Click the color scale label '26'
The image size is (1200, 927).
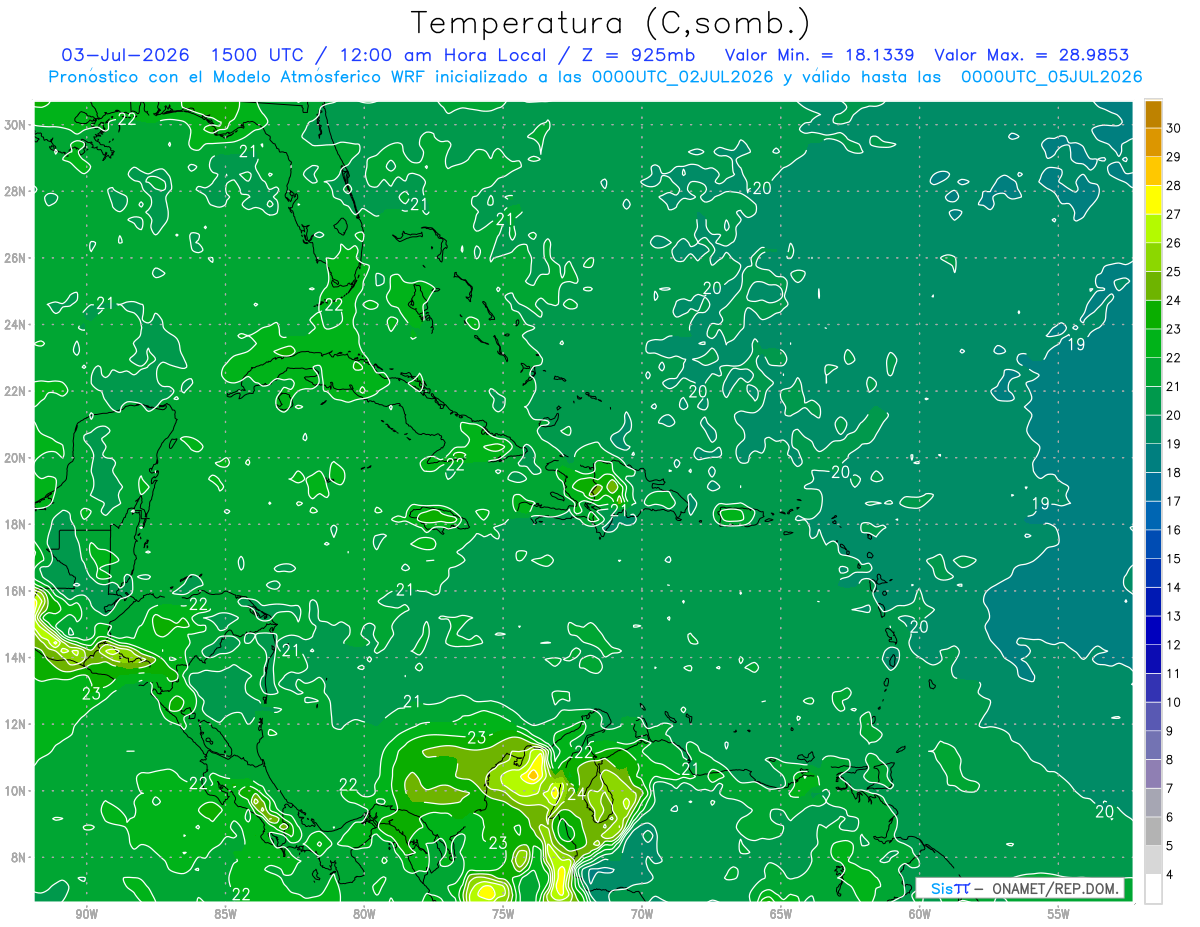click(1174, 243)
